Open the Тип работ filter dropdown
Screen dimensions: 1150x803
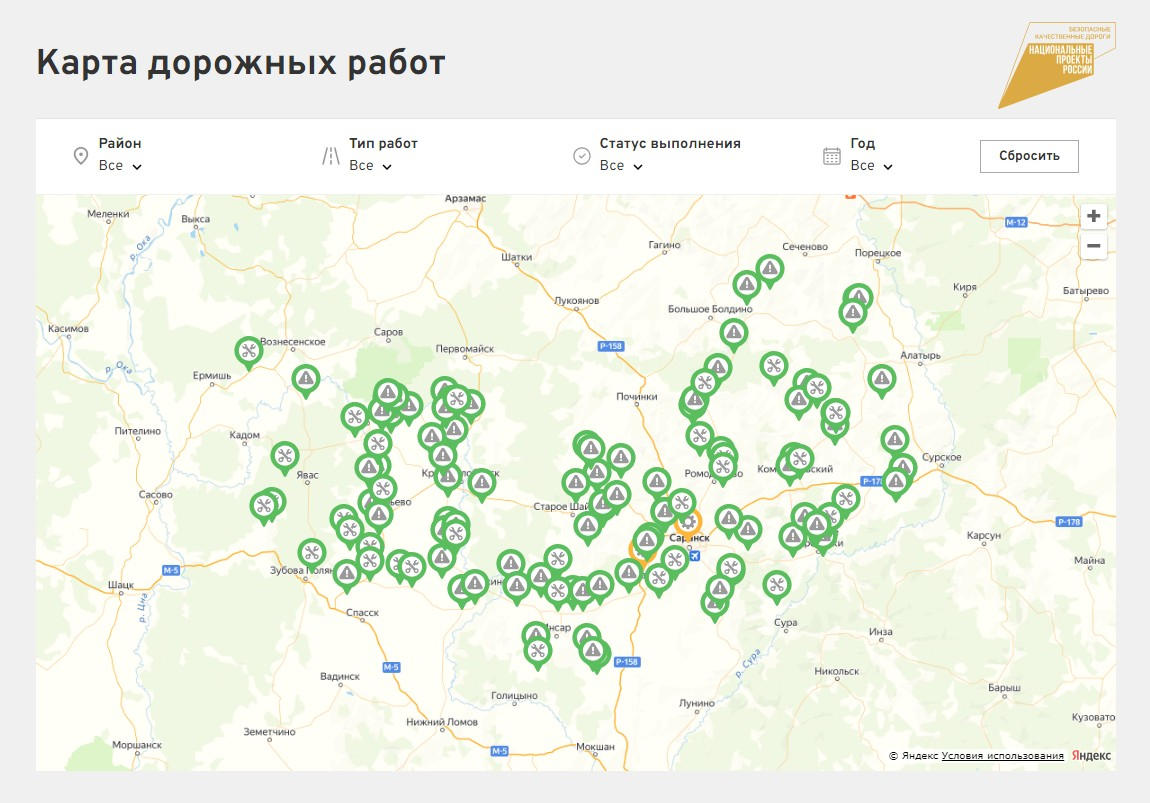(x=370, y=166)
